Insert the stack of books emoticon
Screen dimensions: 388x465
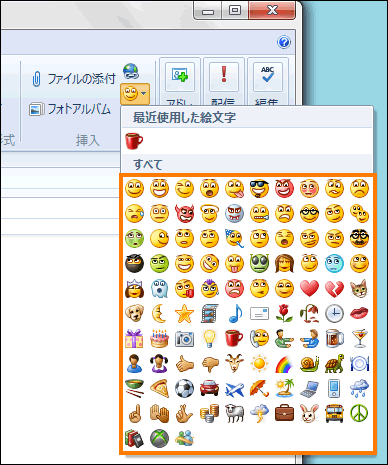(134, 438)
